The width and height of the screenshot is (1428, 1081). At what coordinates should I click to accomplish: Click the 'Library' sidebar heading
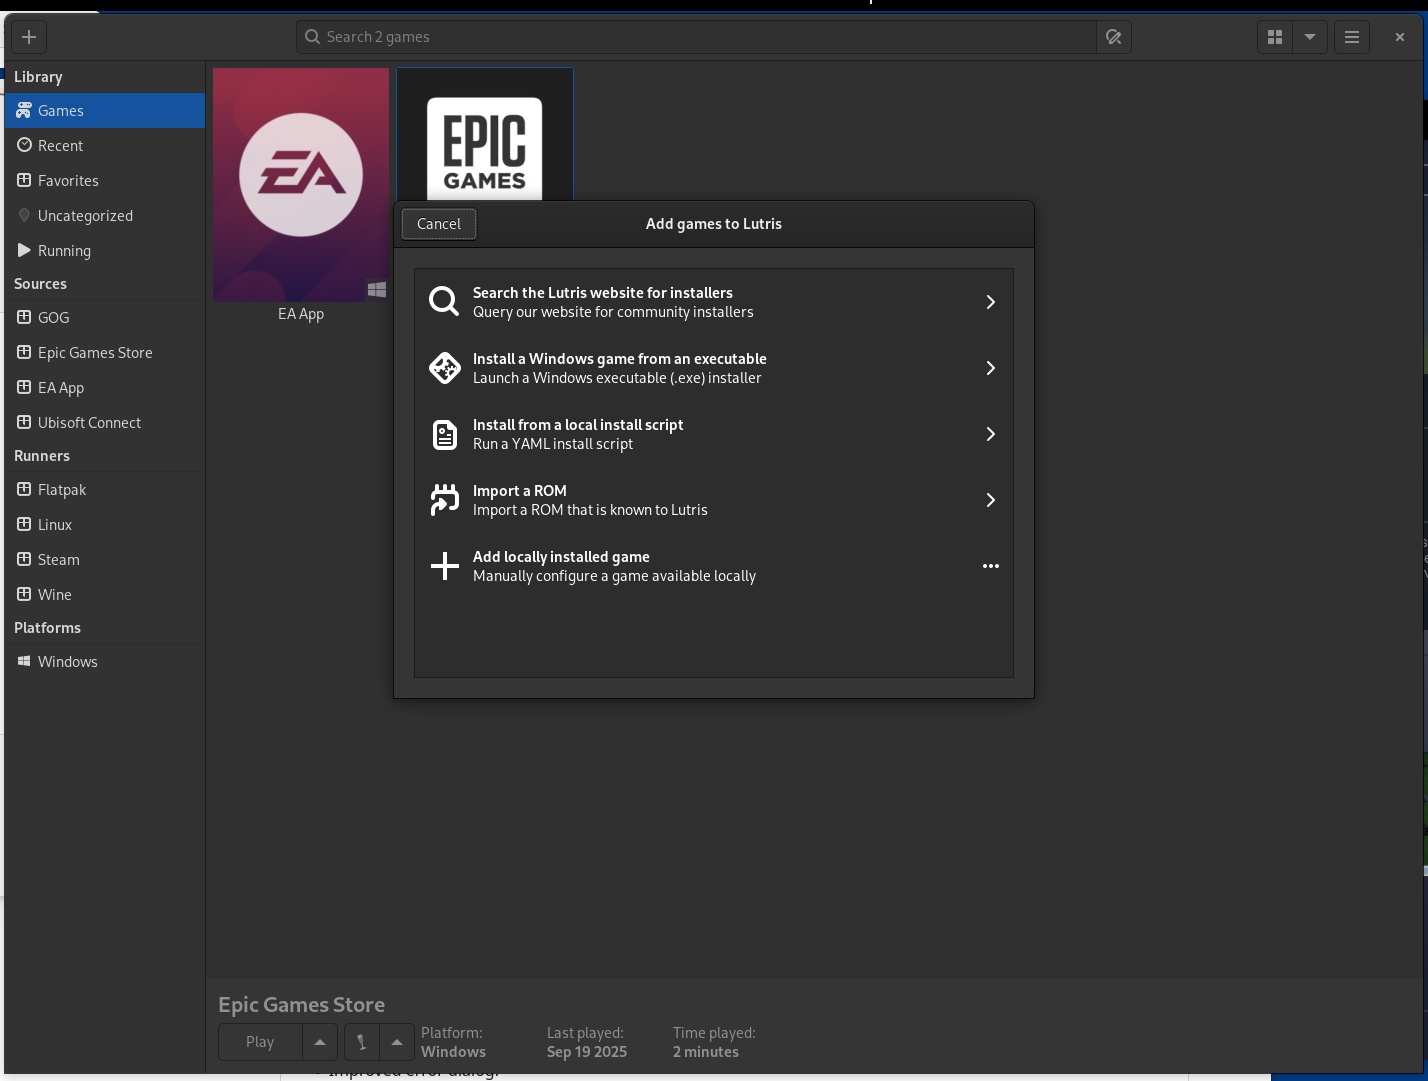click(38, 77)
